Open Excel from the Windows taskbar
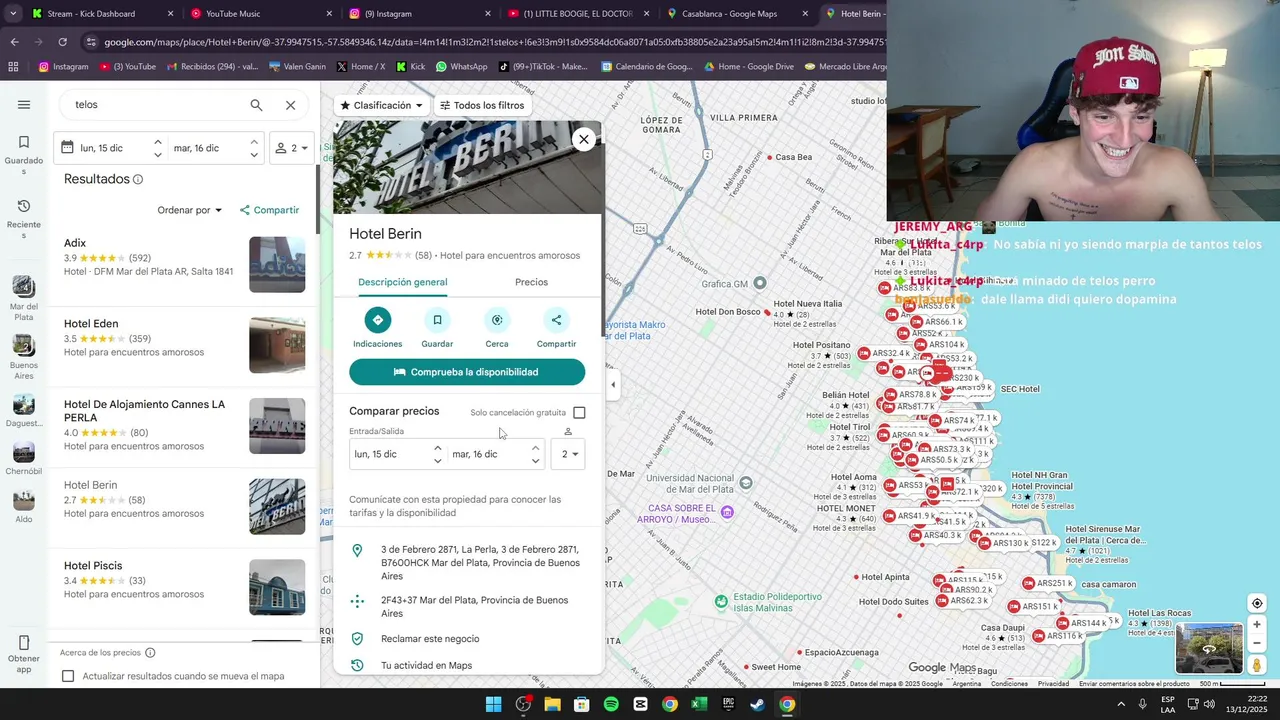 (x=699, y=704)
